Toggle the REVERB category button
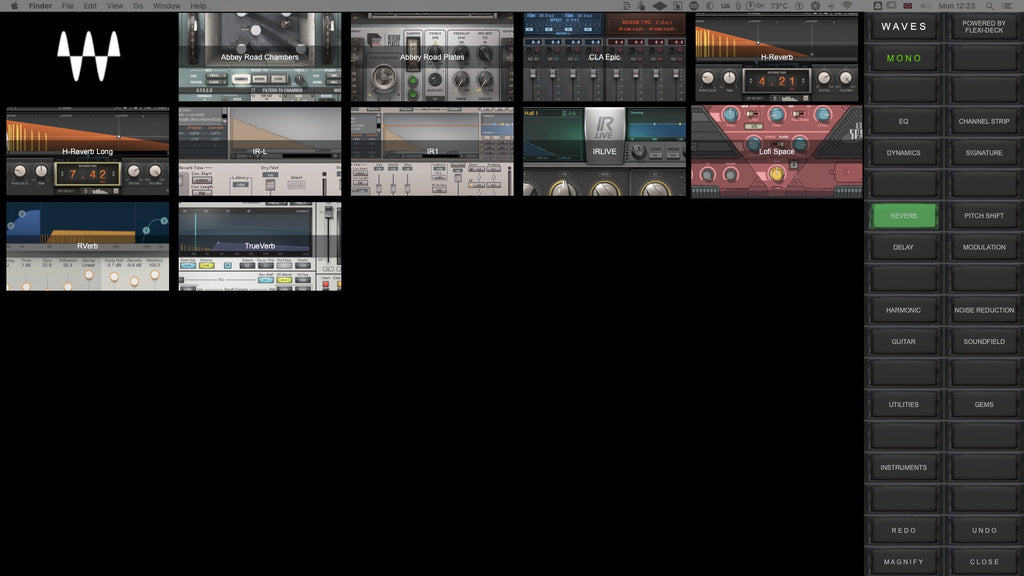 coord(904,215)
